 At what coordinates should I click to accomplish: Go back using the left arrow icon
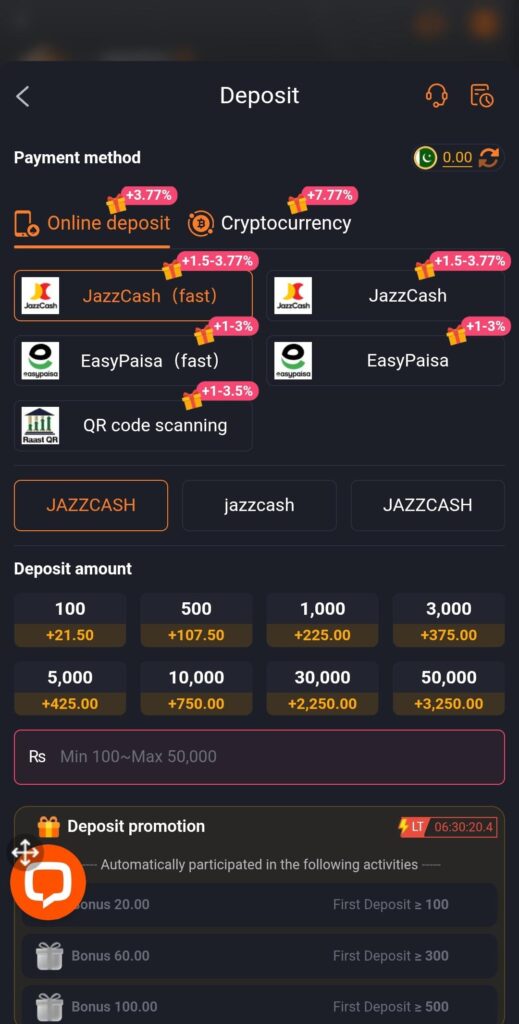click(23, 97)
